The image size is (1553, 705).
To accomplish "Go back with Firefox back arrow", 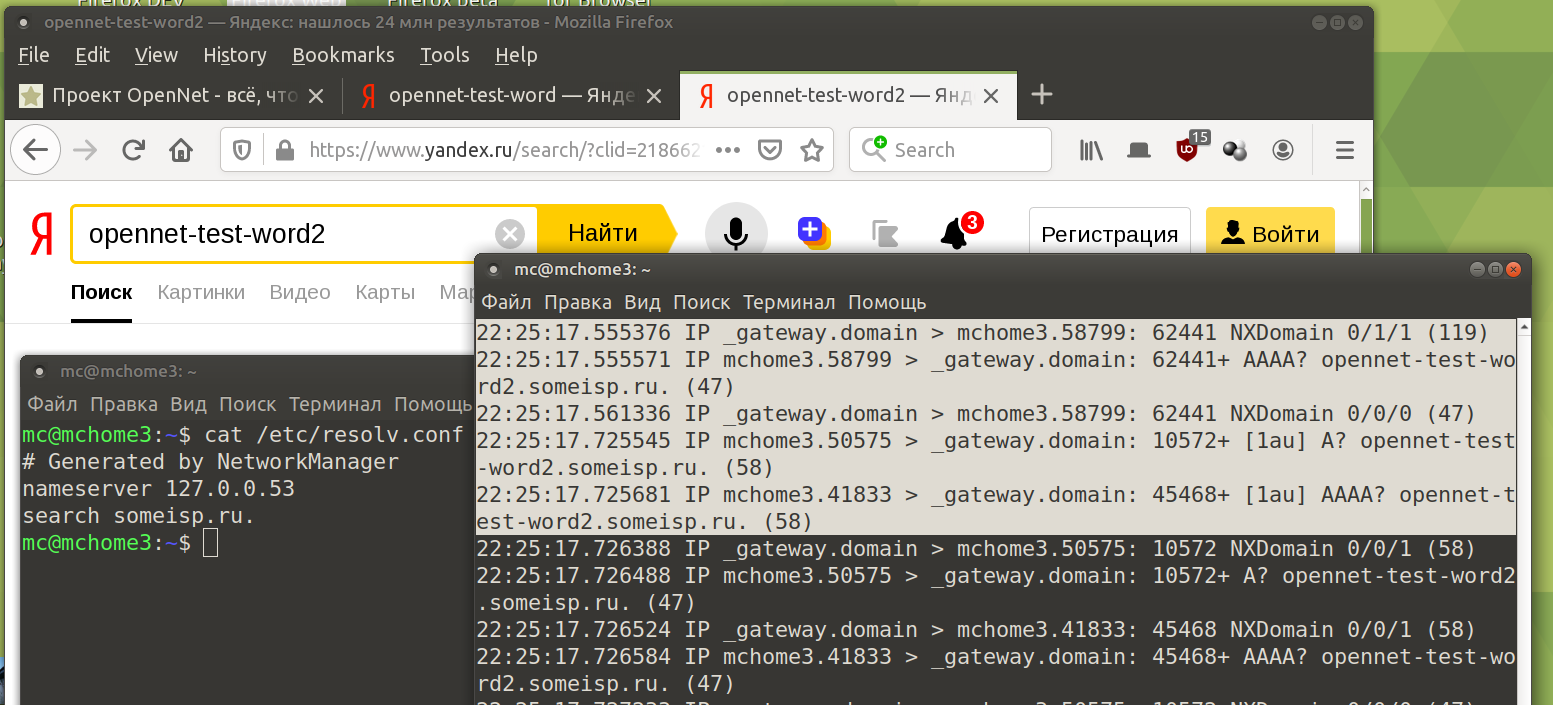I will (35, 150).
